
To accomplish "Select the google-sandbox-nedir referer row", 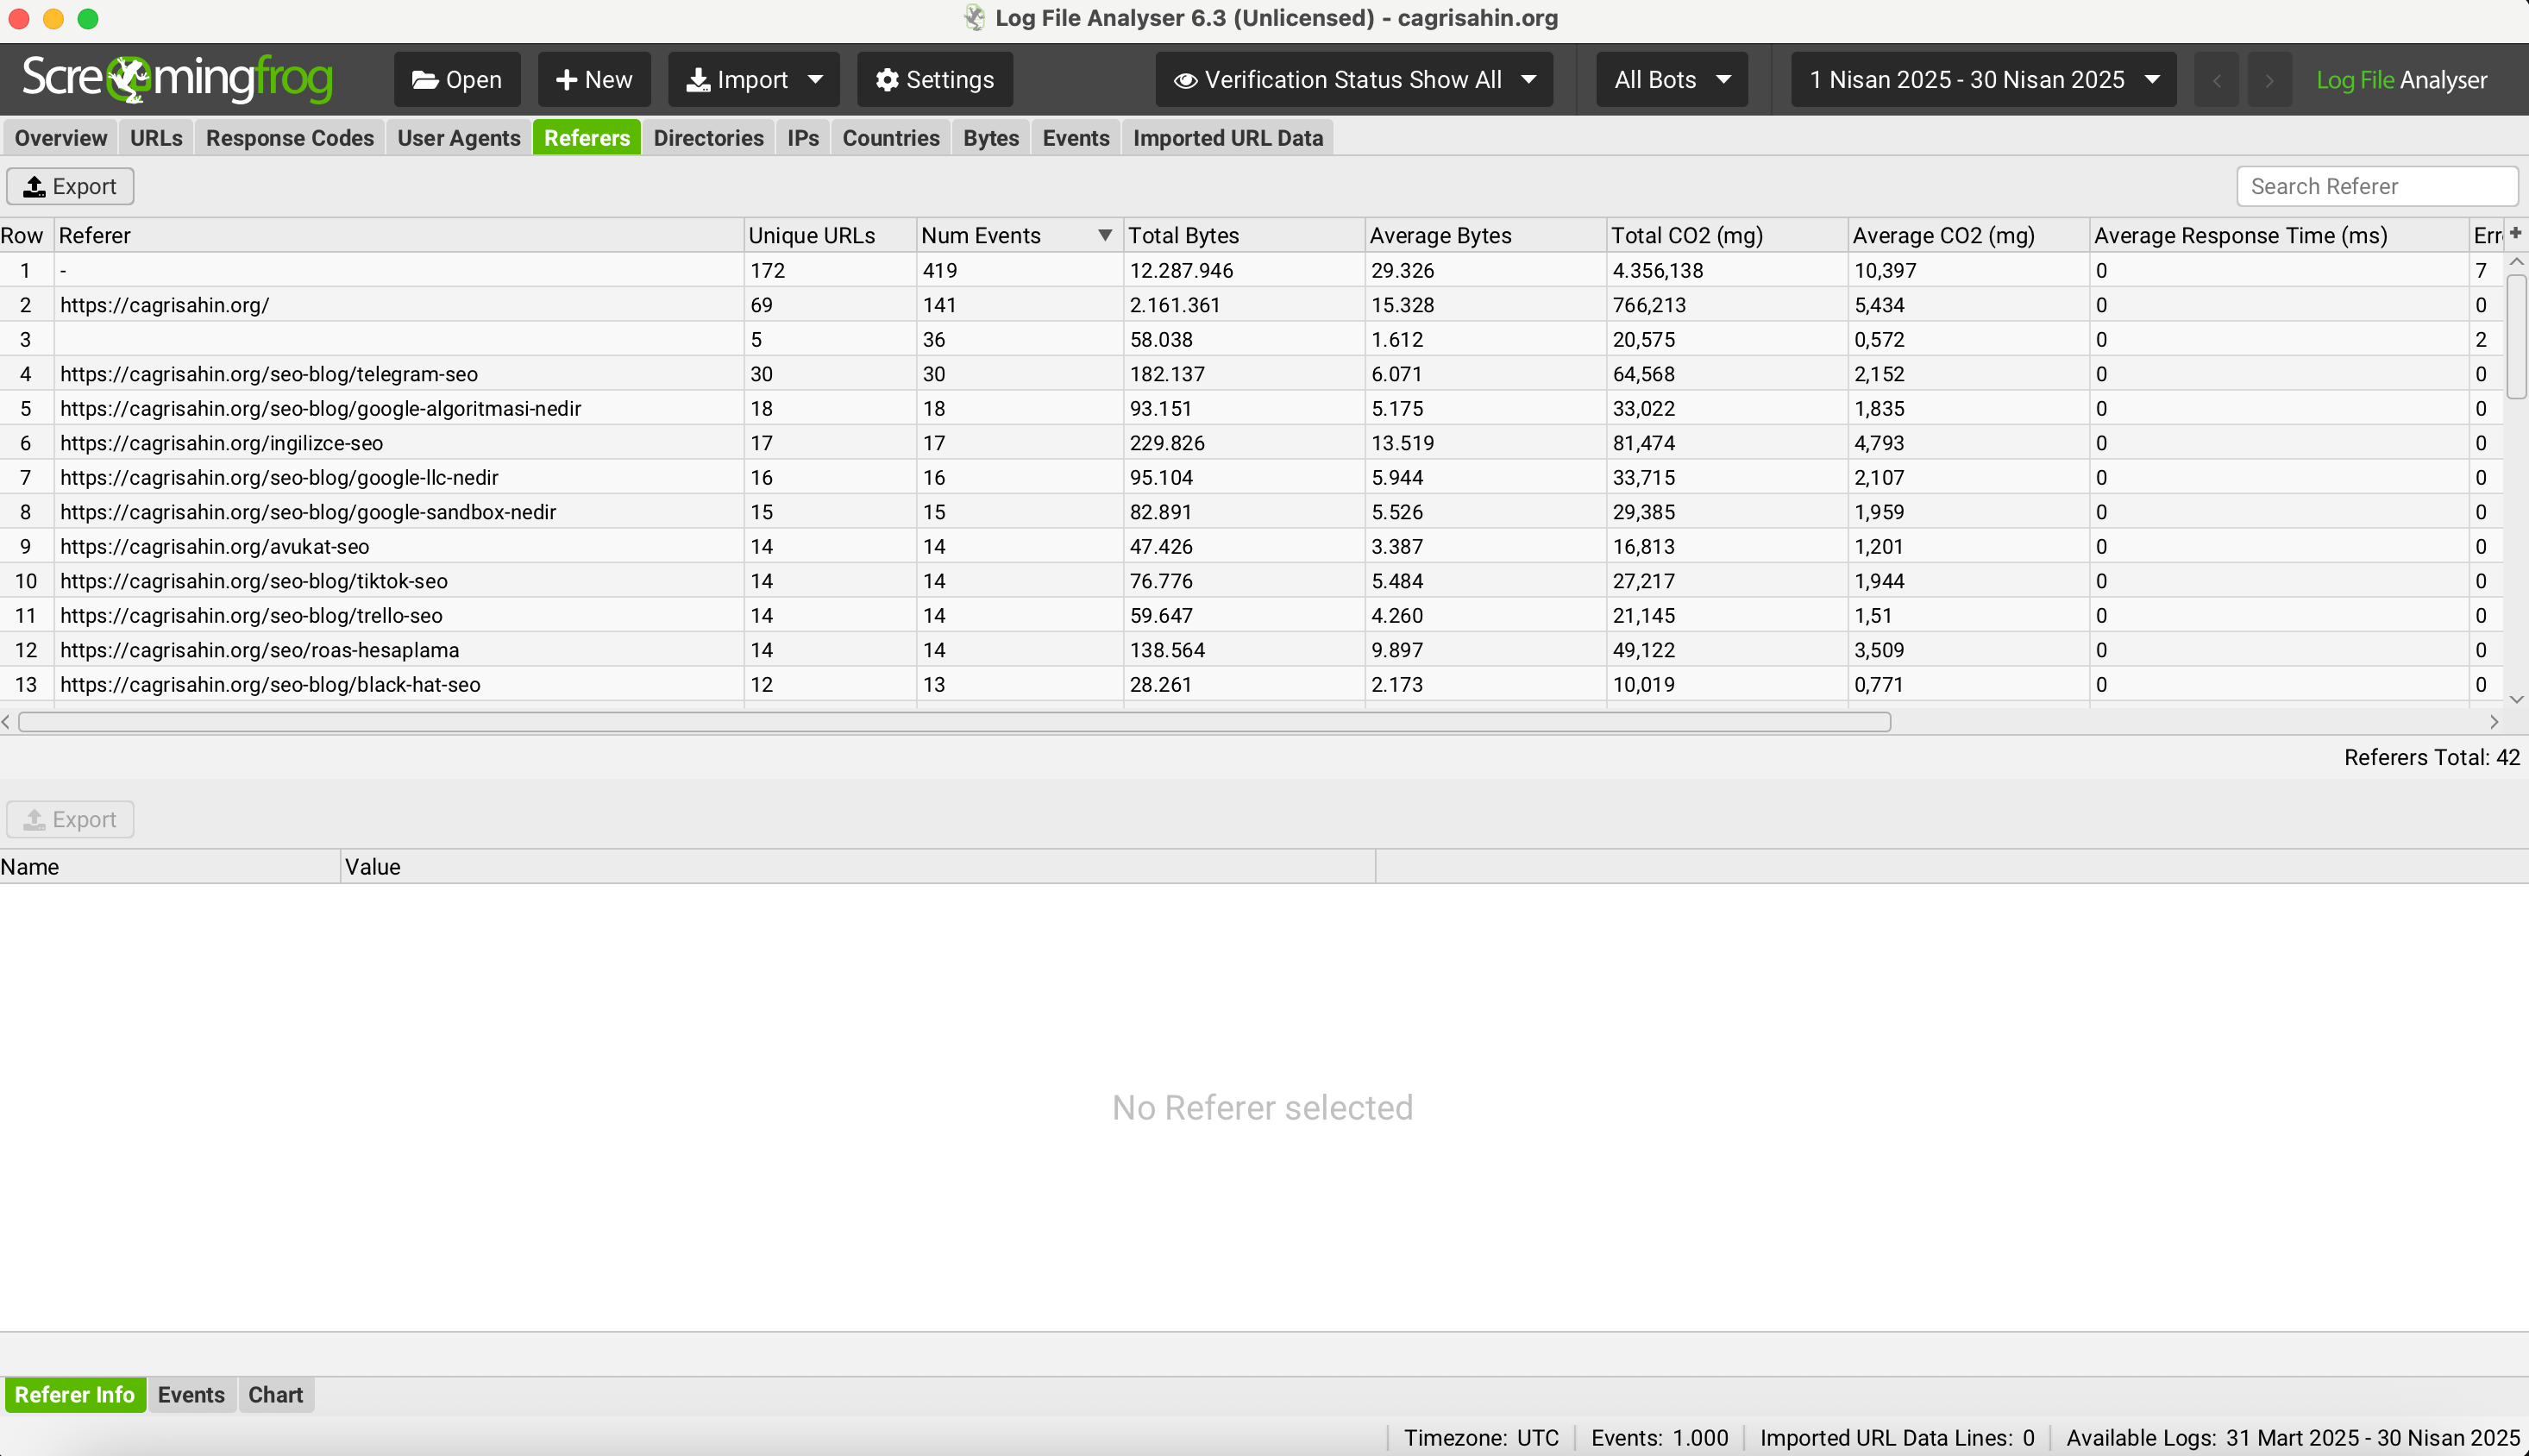I will (x=1251, y=512).
